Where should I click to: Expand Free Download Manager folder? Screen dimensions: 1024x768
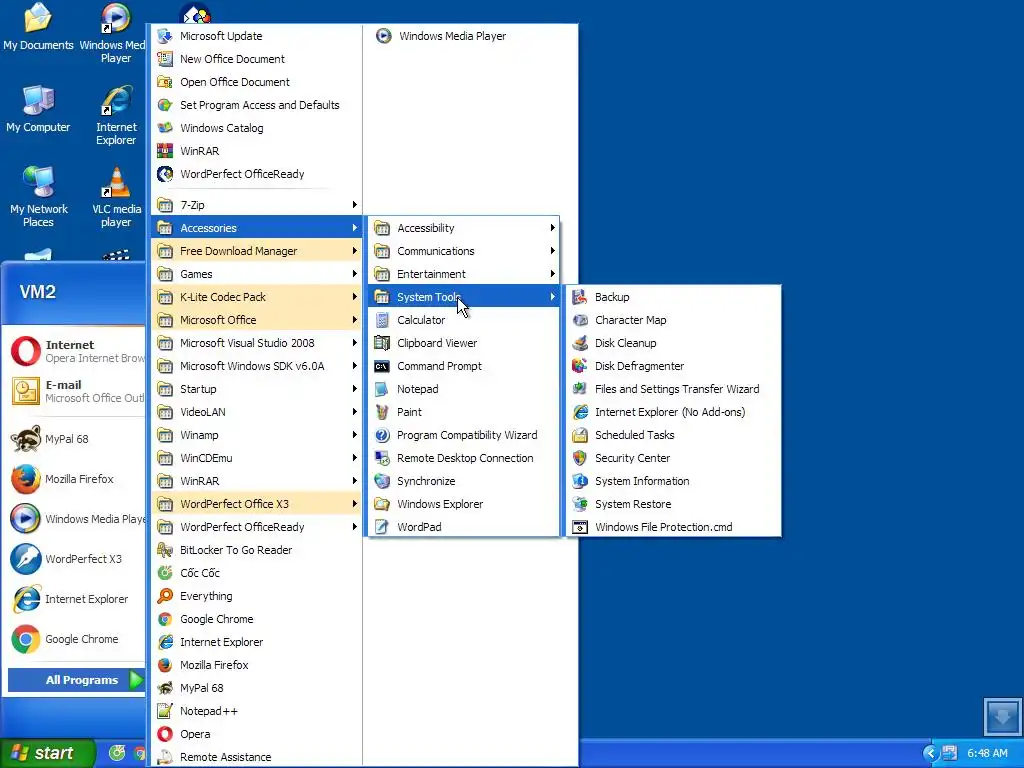pyautogui.click(x=256, y=251)
